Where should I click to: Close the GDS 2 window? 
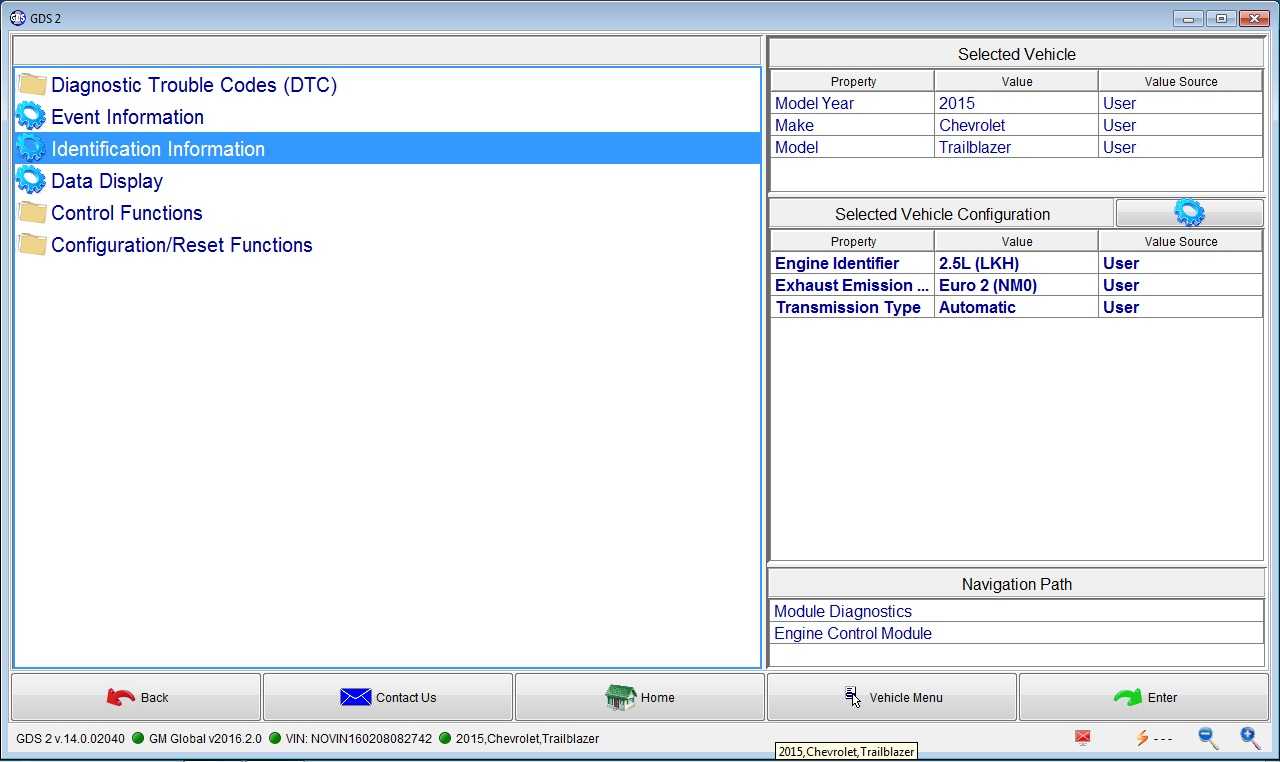1254,18
